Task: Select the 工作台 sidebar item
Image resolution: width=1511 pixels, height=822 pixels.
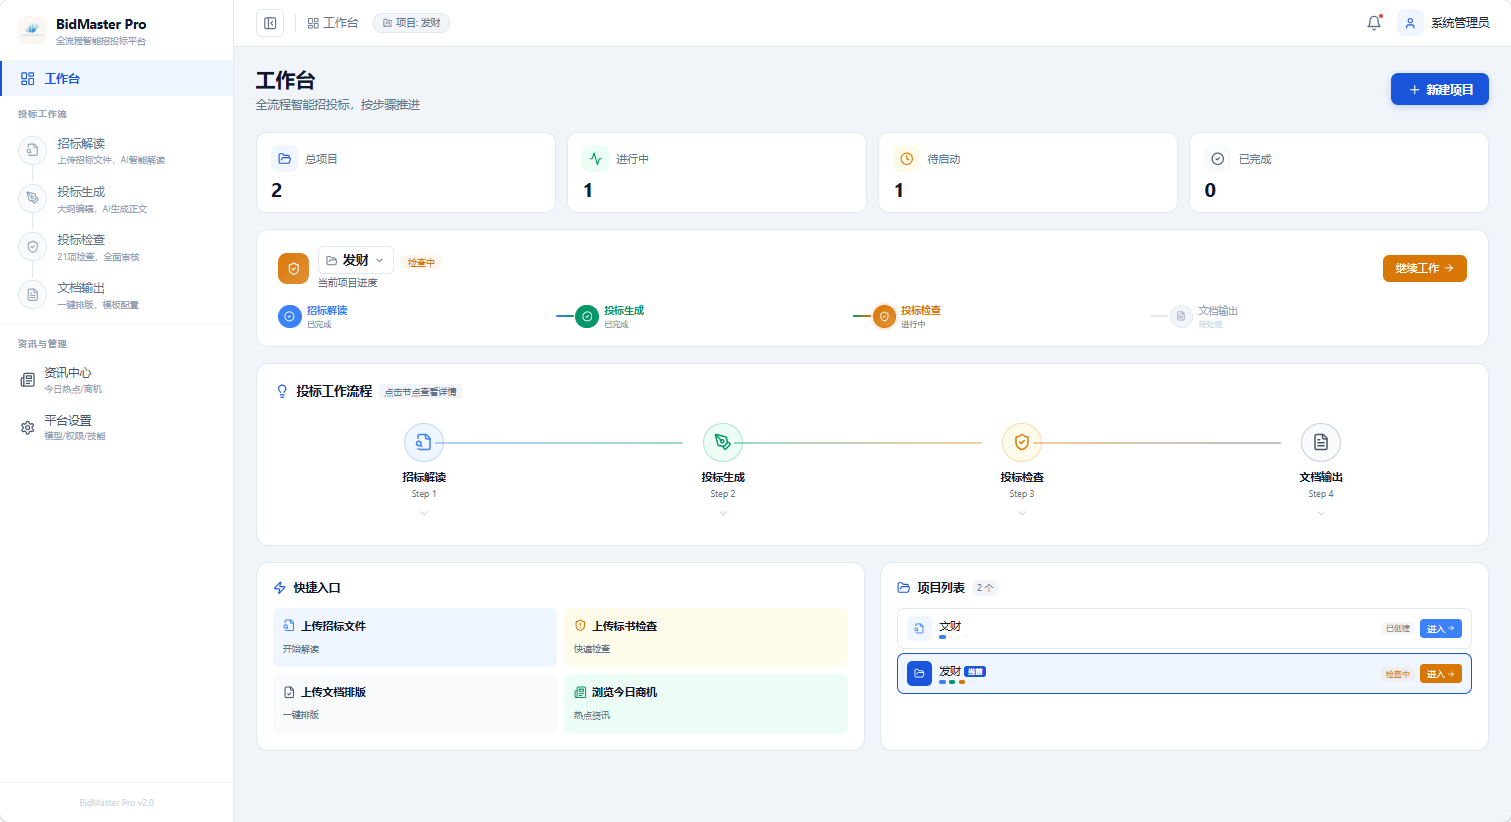Action: 116,78
